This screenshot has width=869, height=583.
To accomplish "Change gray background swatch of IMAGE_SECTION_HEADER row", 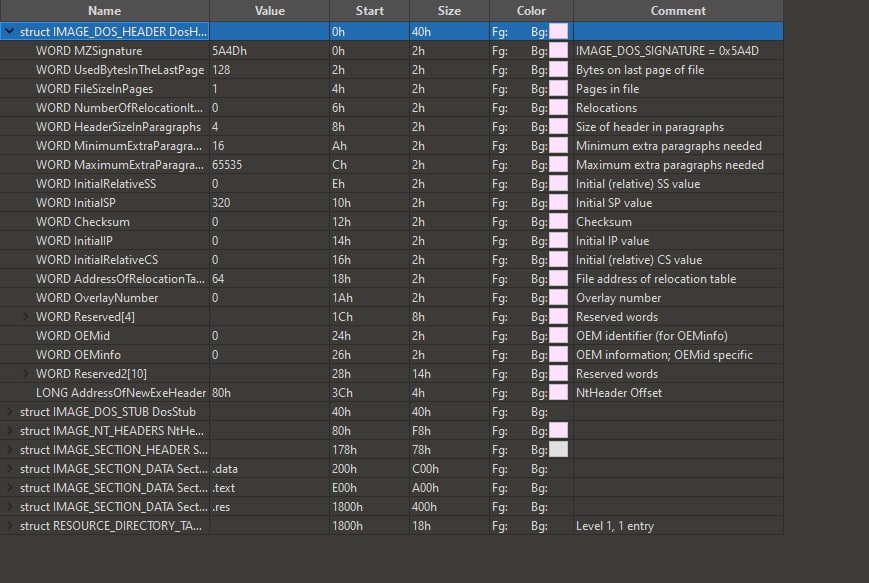I will point(558,449).
